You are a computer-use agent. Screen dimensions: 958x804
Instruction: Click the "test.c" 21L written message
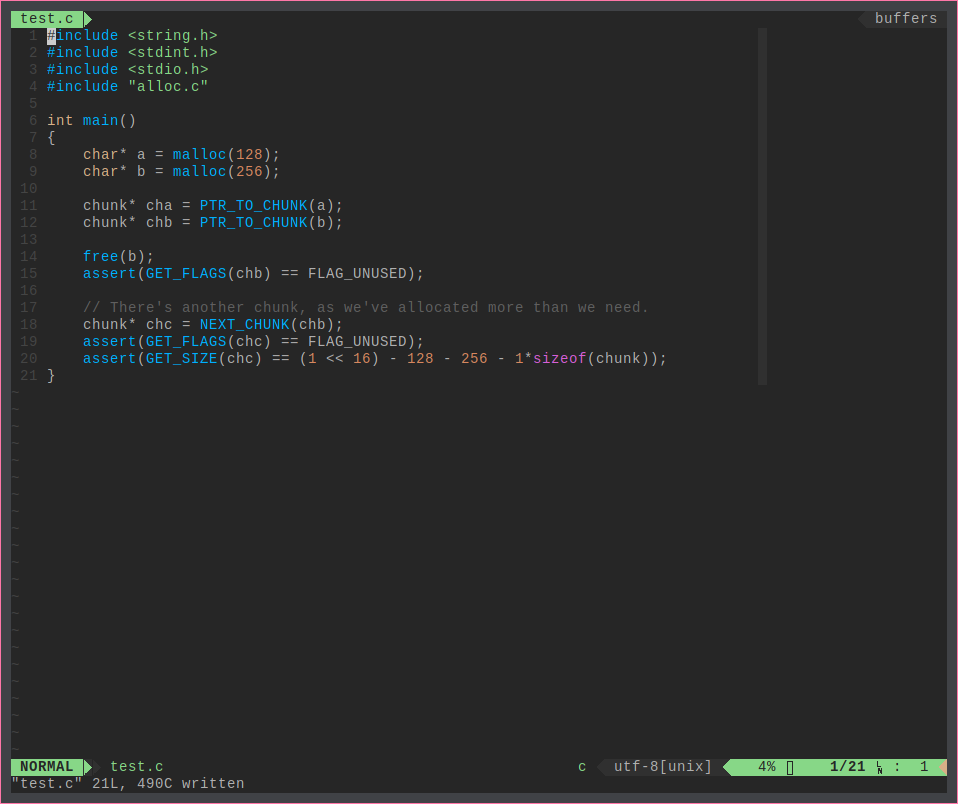[127, 784]
